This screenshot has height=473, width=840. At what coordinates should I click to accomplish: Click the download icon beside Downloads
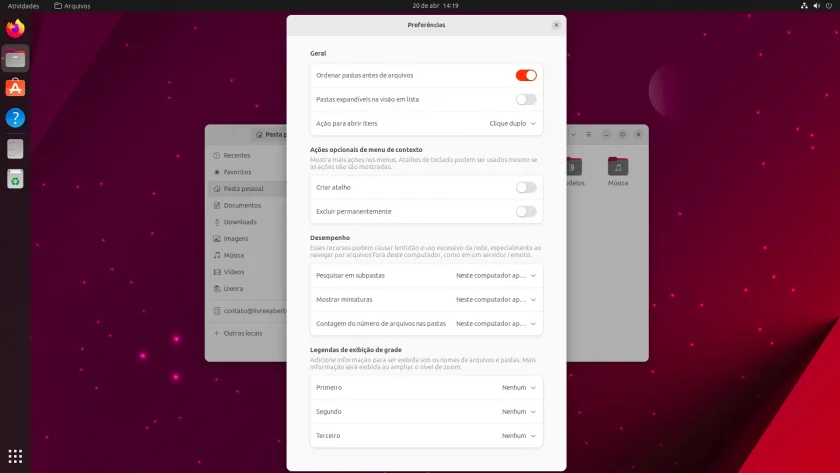point(216,222)
